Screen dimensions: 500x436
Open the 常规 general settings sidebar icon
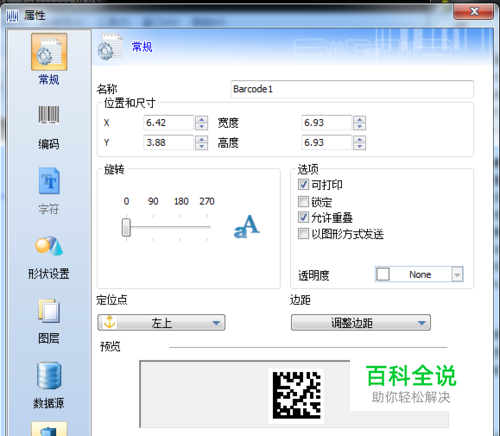(49, 52)
